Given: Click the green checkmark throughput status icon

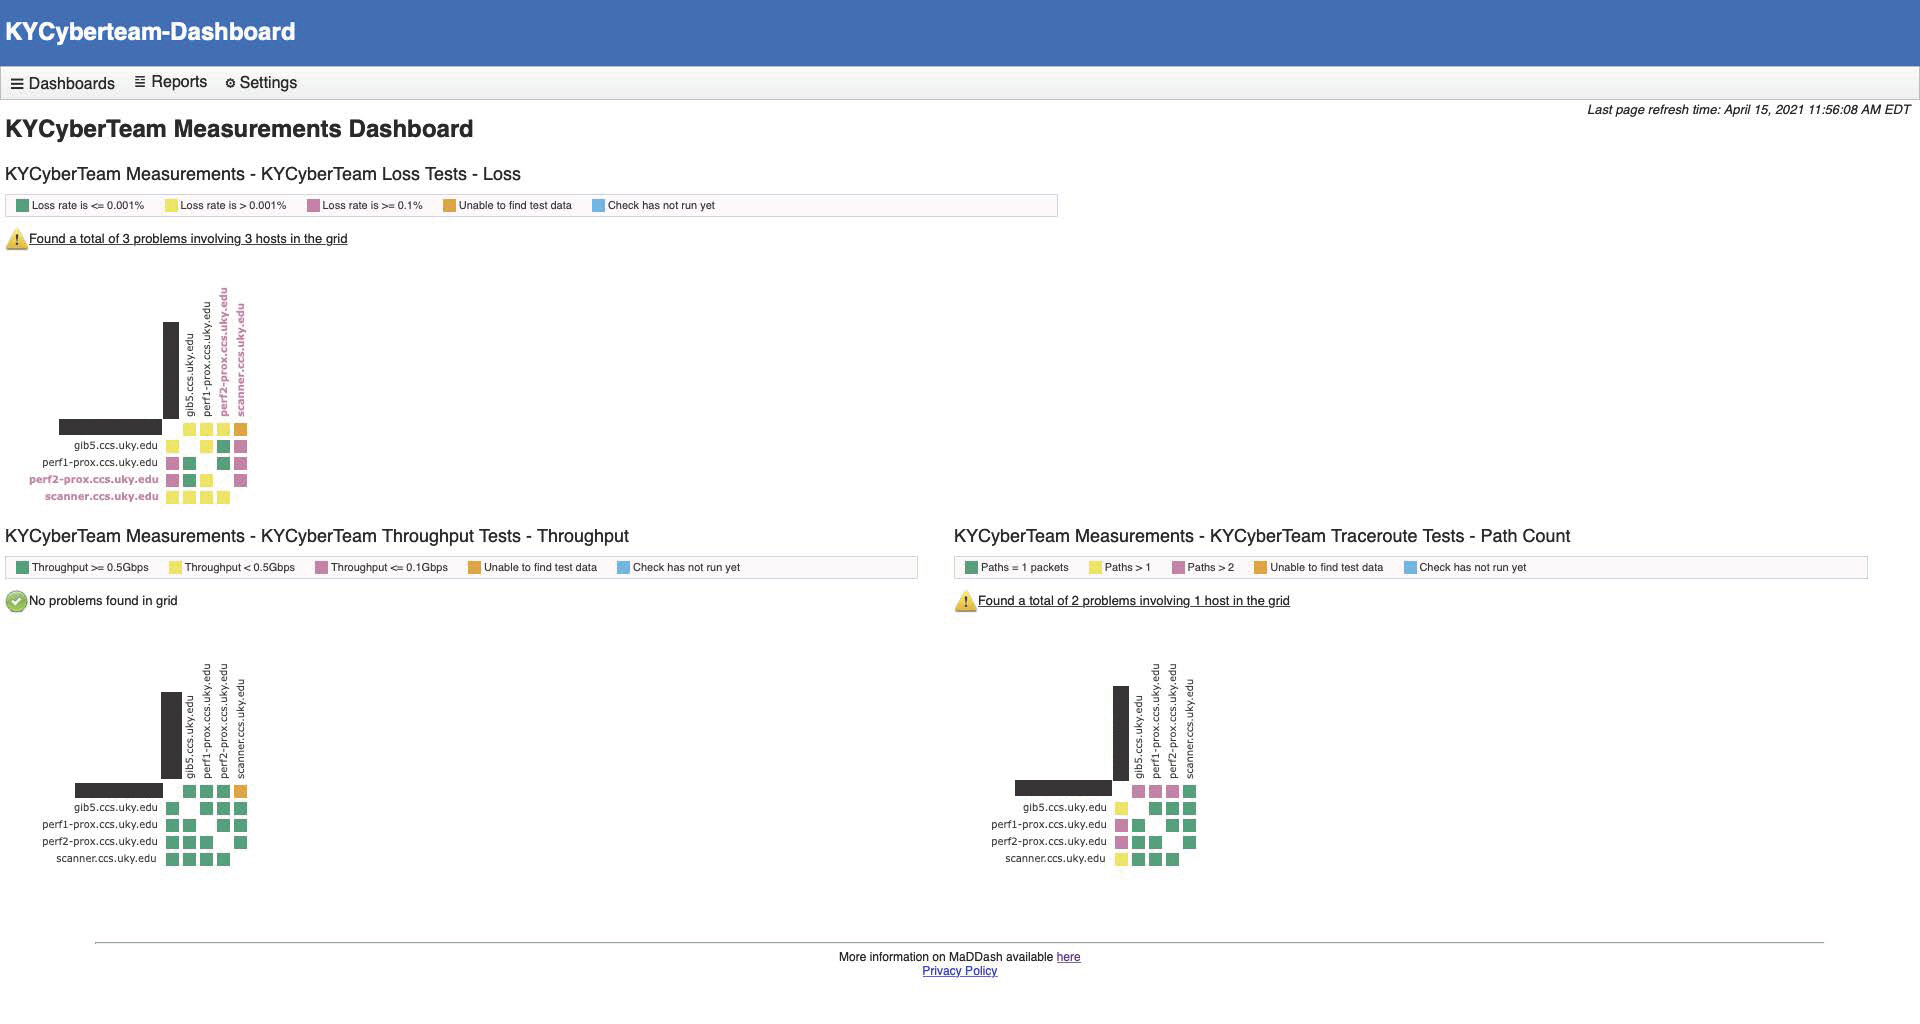Looking at the screenshot, I should pos(16,601).
